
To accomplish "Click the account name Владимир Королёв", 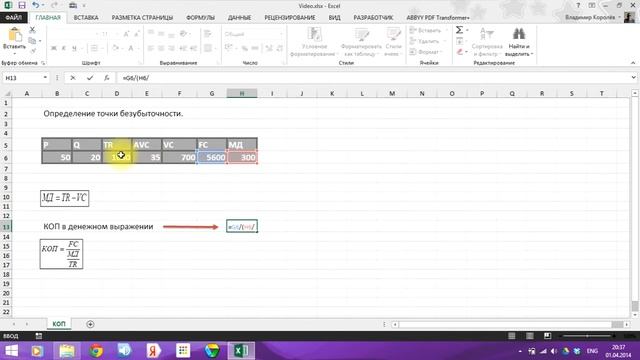I will [x=590, y=18].
